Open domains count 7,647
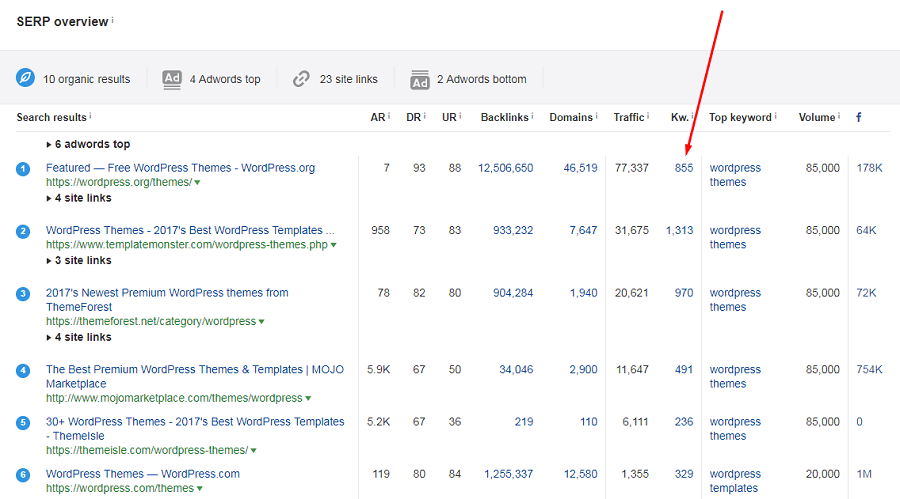The width and height of the screenshot is (900, 499). coord(583,230)
